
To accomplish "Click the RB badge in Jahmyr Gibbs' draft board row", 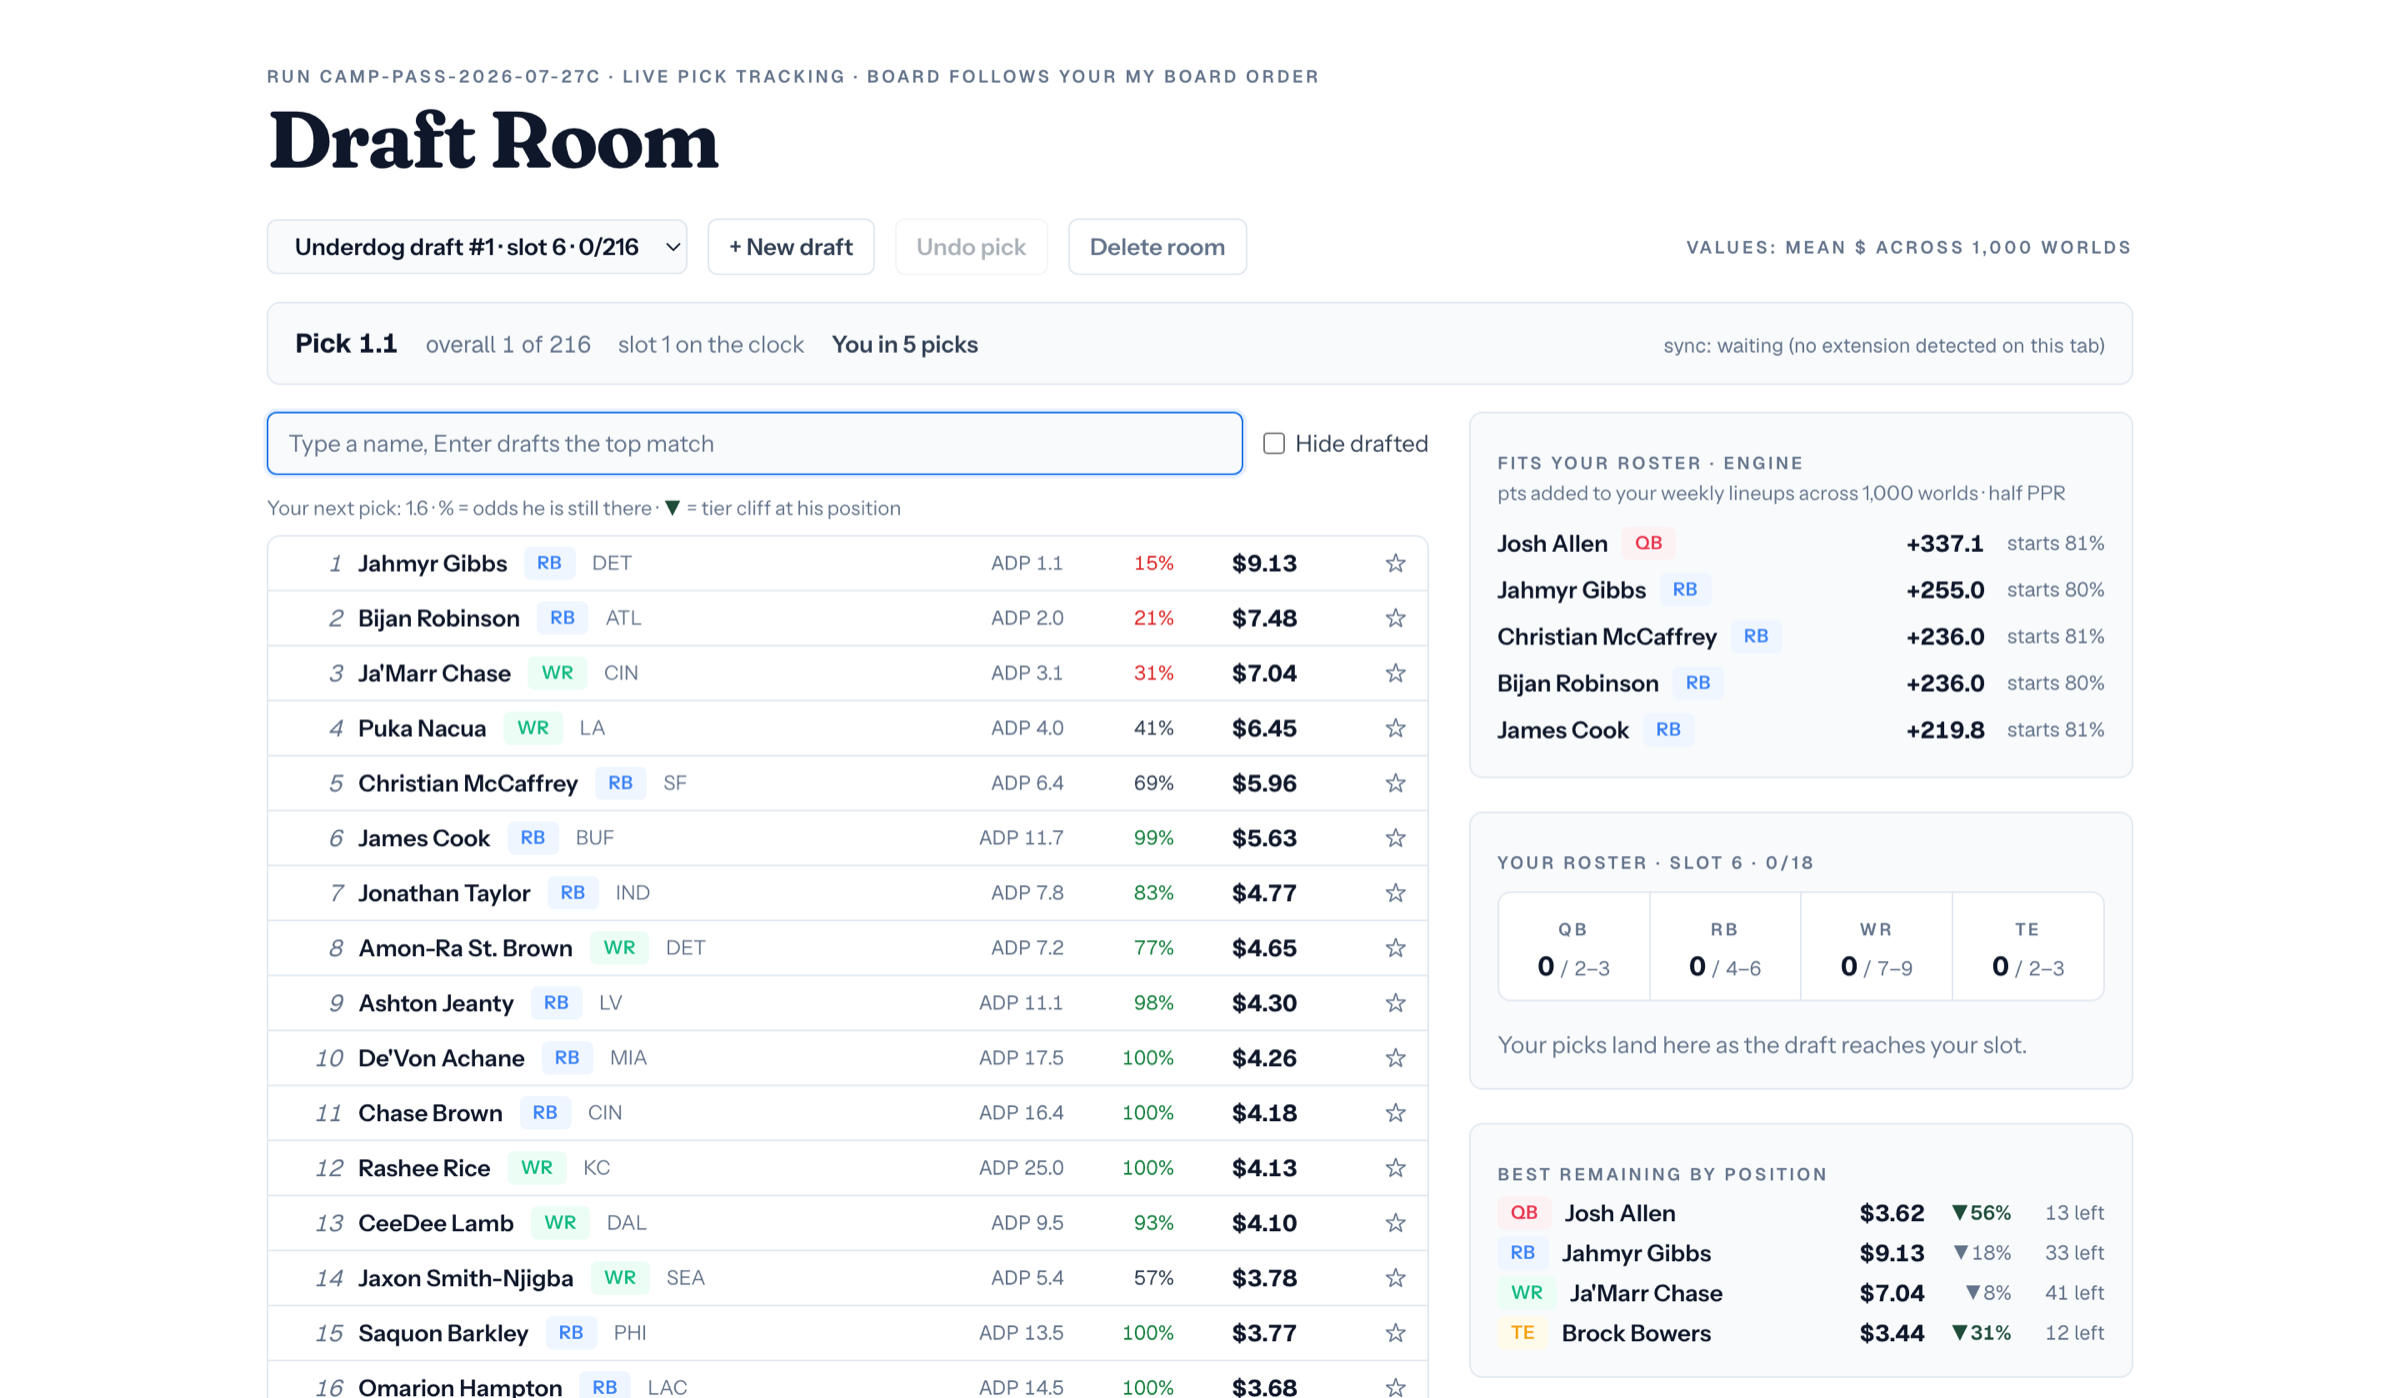I will click(549, 563).
